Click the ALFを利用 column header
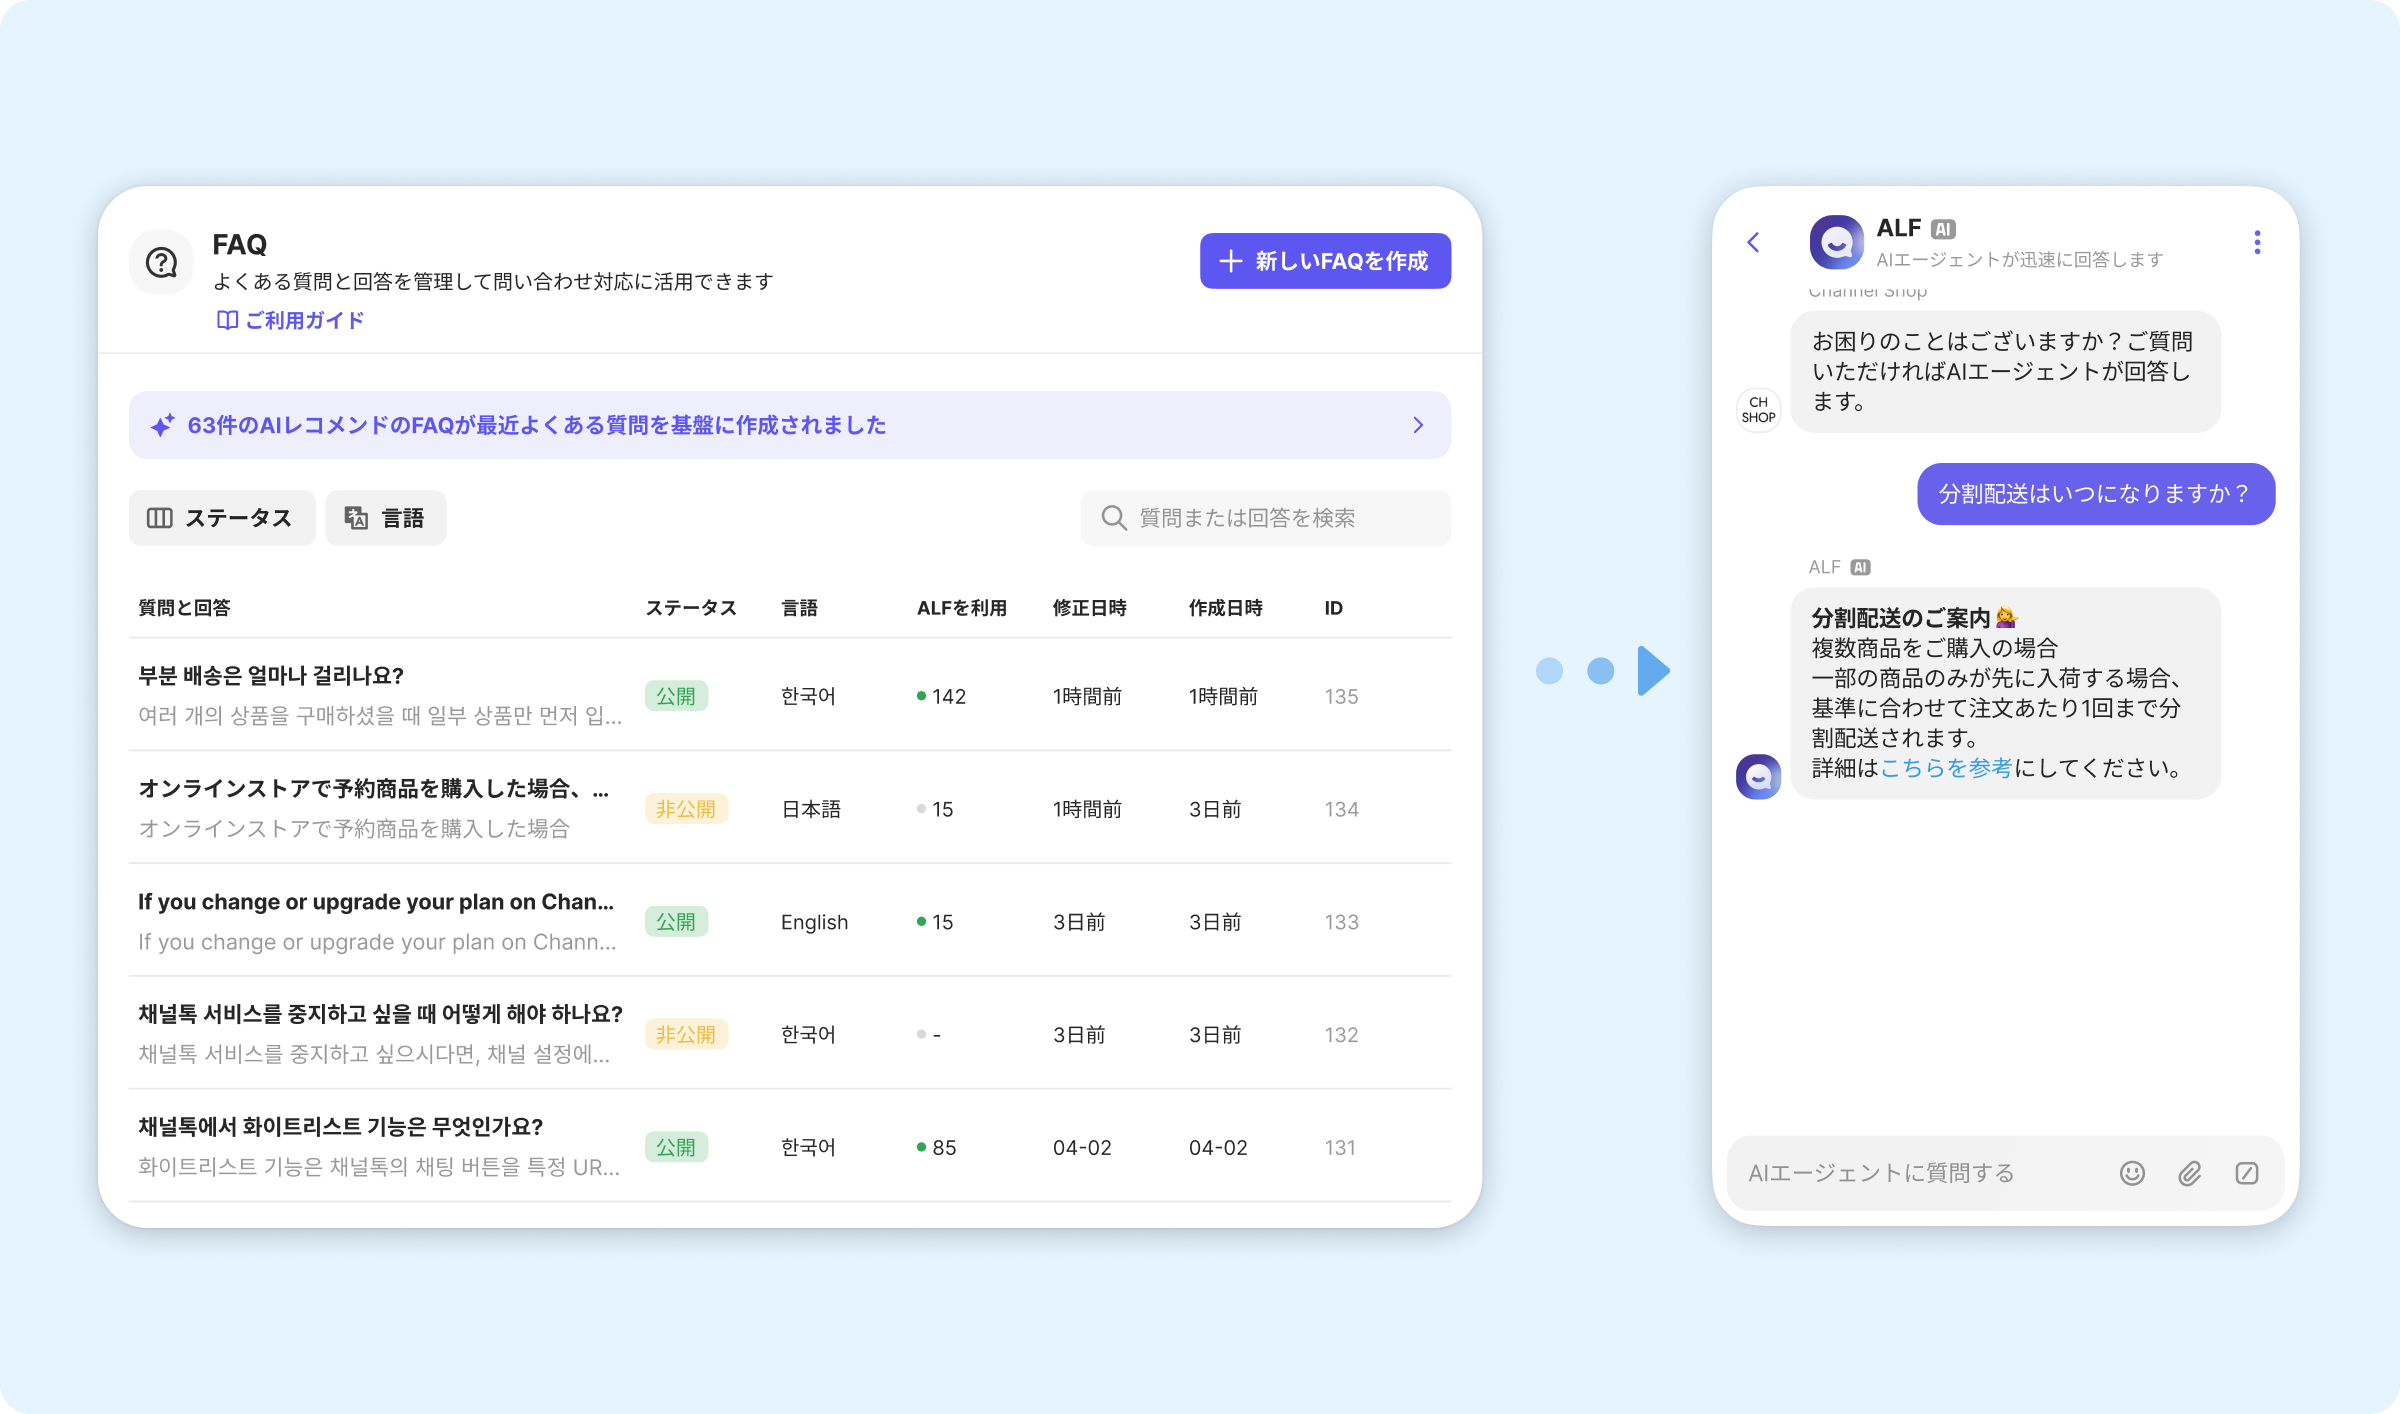The image size is (2400, 1414). [962, 608]
